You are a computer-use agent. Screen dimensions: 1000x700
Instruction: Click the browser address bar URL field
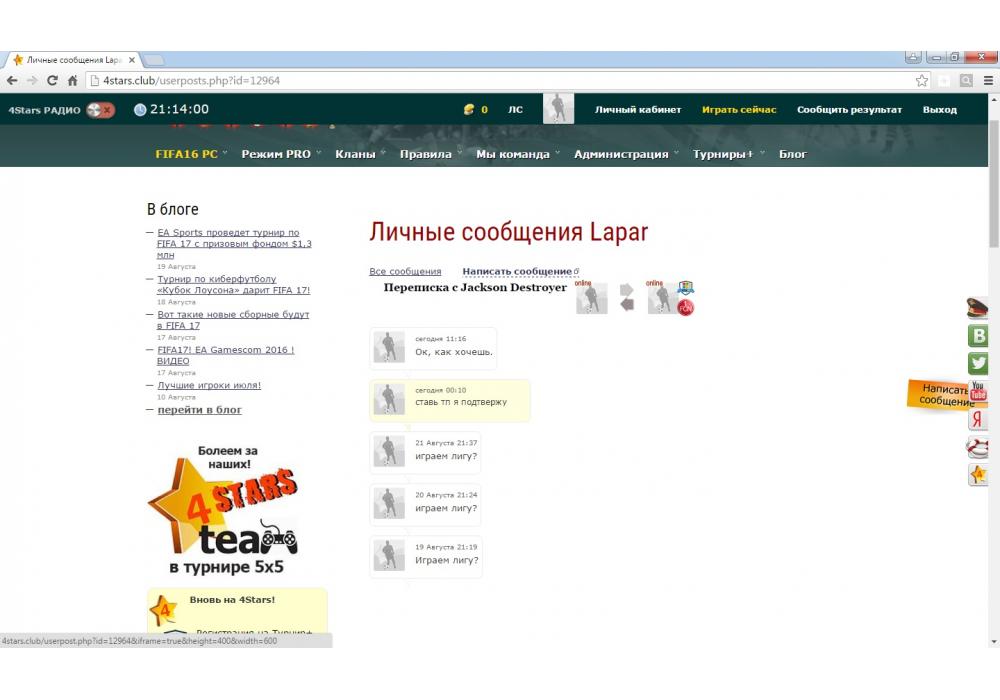point(500,81)
